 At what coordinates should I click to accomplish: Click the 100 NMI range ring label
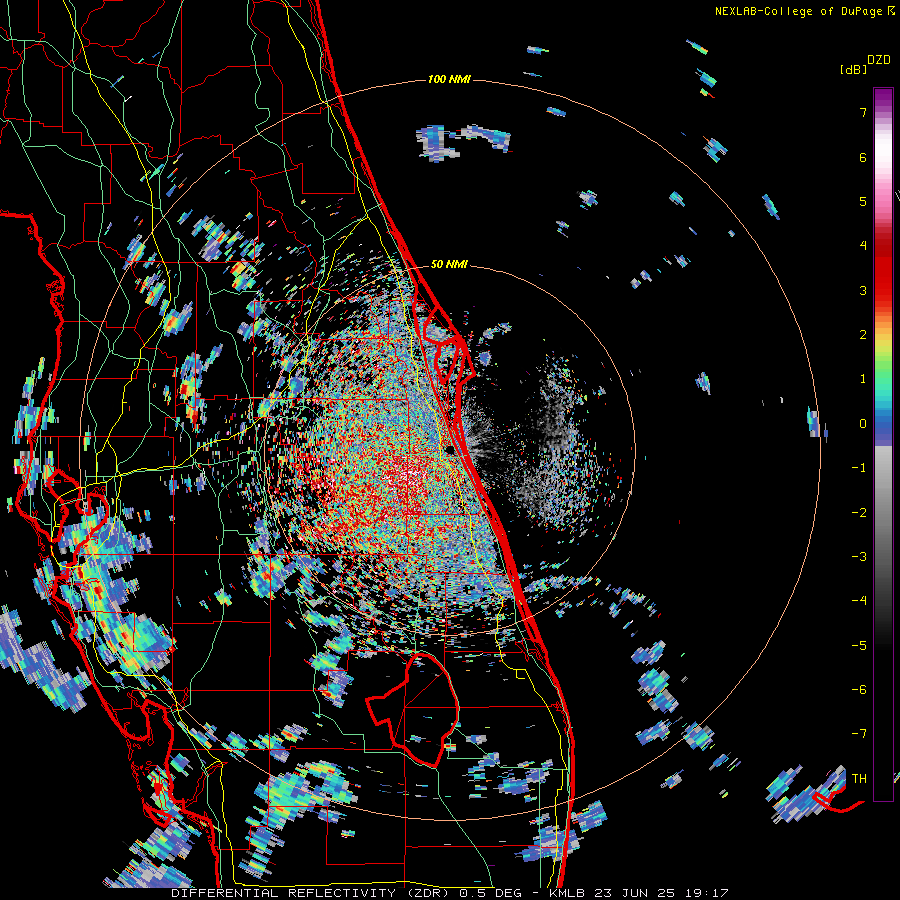(449, 79)
